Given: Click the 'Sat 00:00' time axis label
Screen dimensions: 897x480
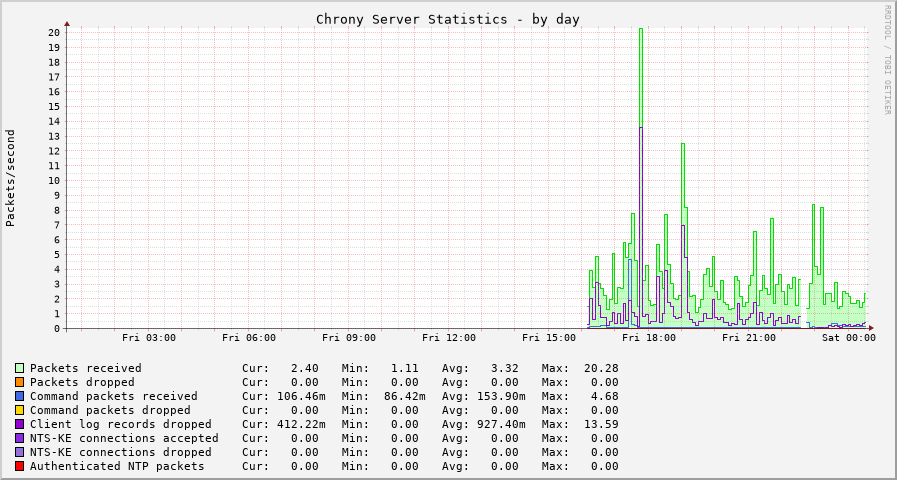Looking at the screenshot, I should (x=849, y=338).
